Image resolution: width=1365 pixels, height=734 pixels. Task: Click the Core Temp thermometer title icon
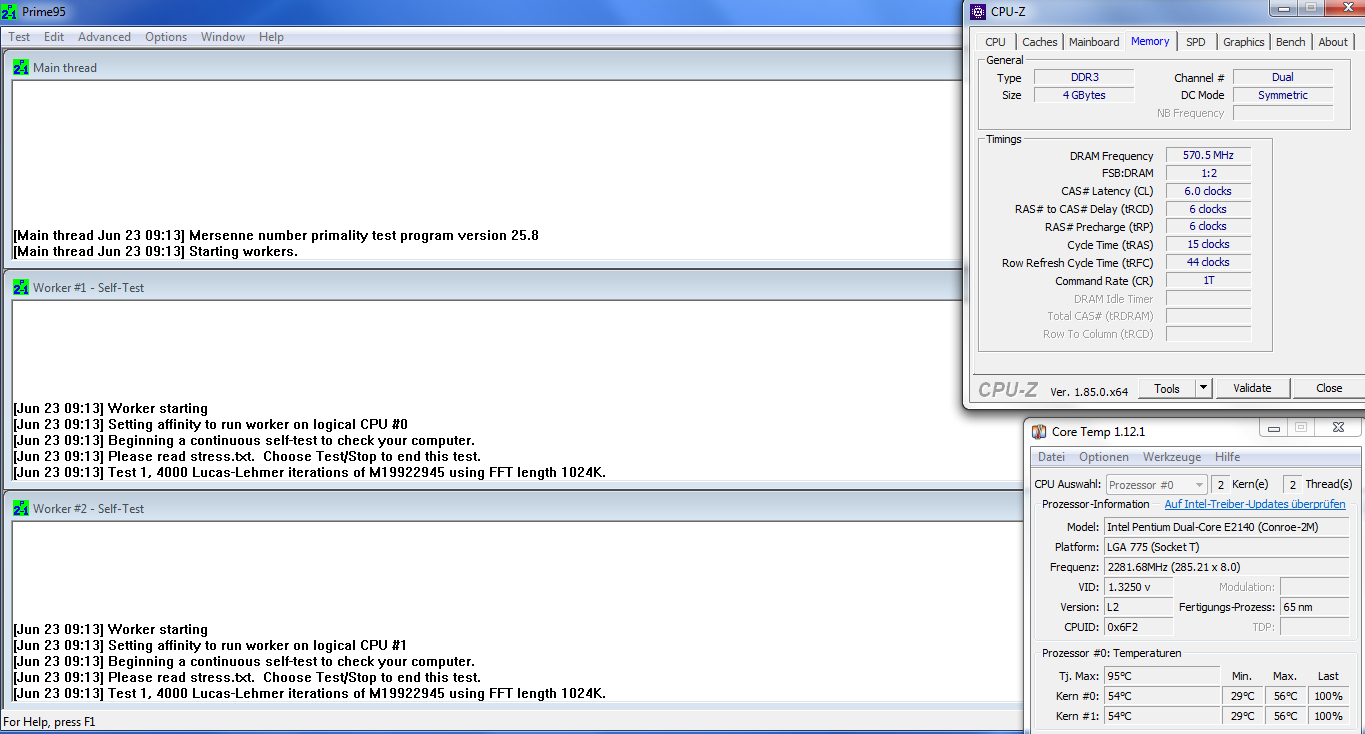point(1039,432)
